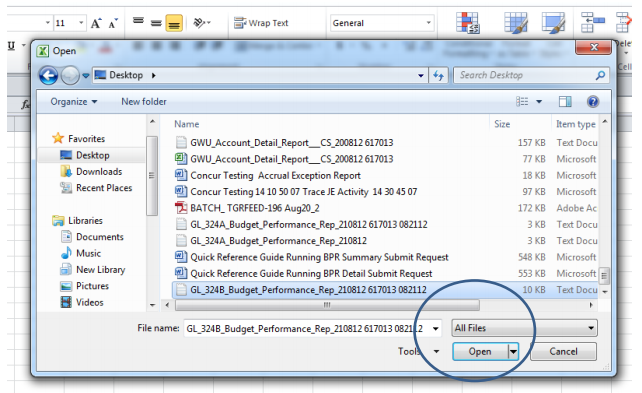Click the horizontal scrollbar of the file list

327,305
